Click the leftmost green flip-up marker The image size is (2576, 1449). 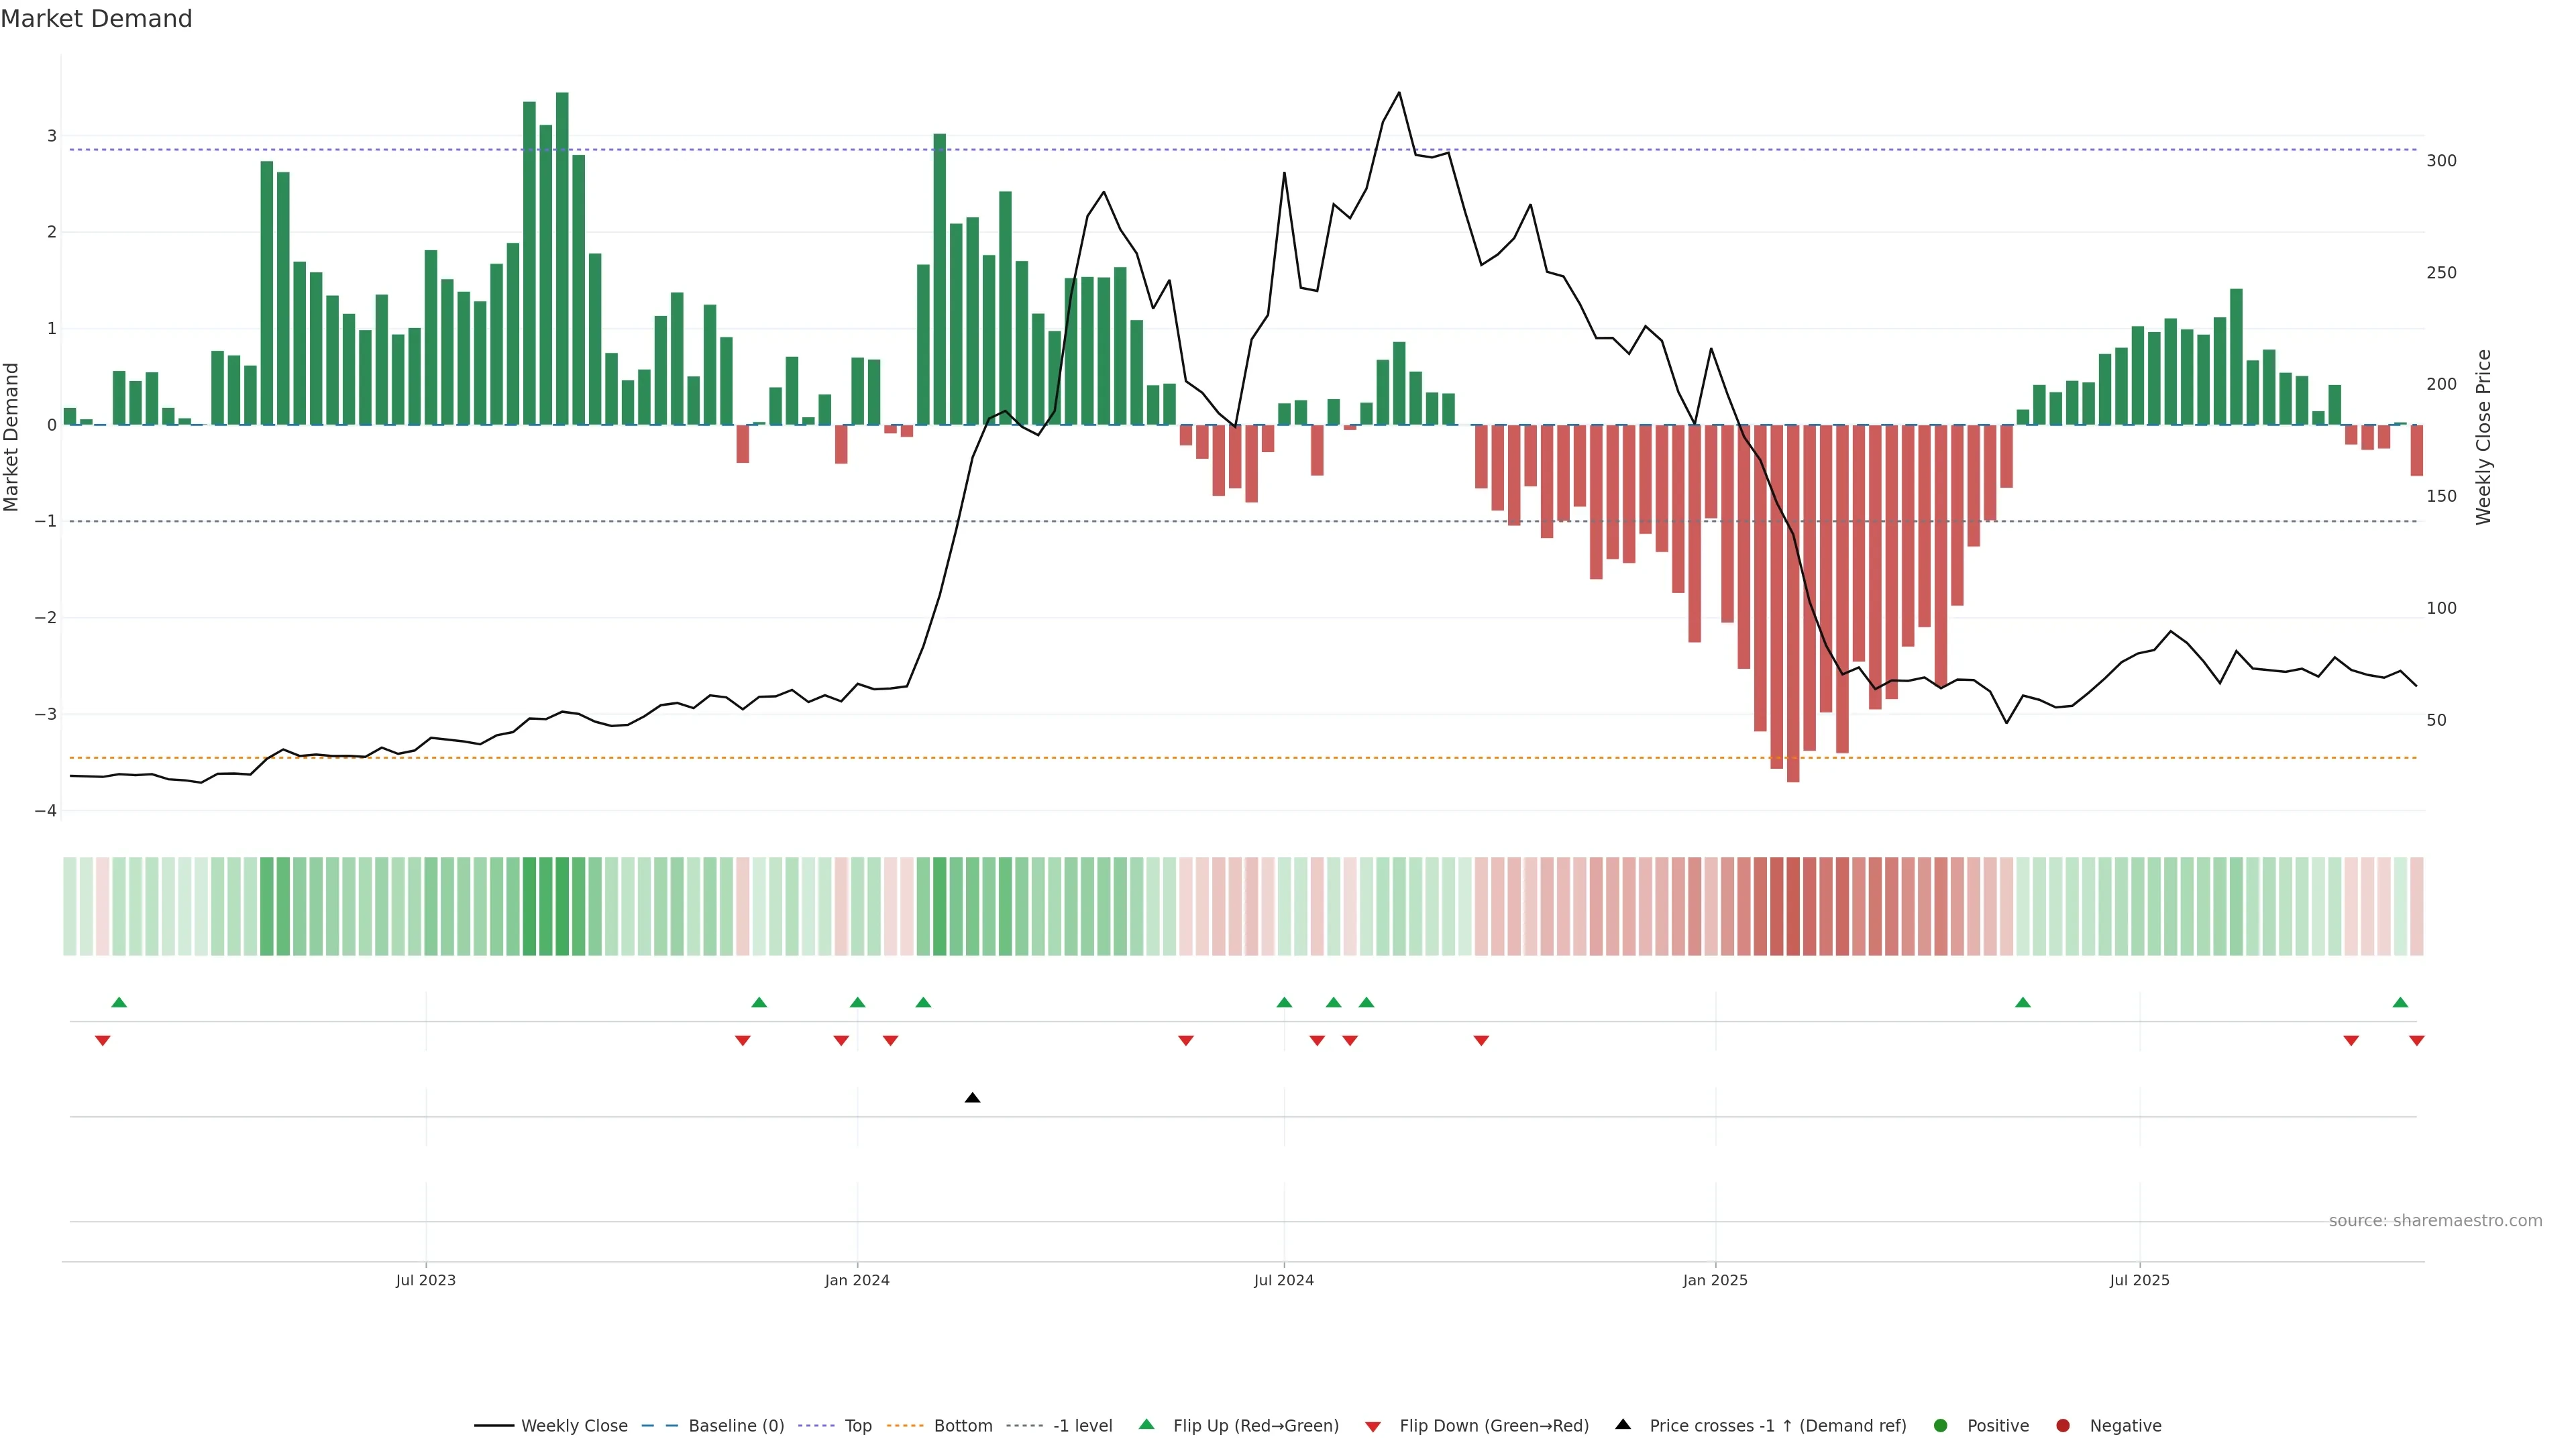coord(119,1002)
